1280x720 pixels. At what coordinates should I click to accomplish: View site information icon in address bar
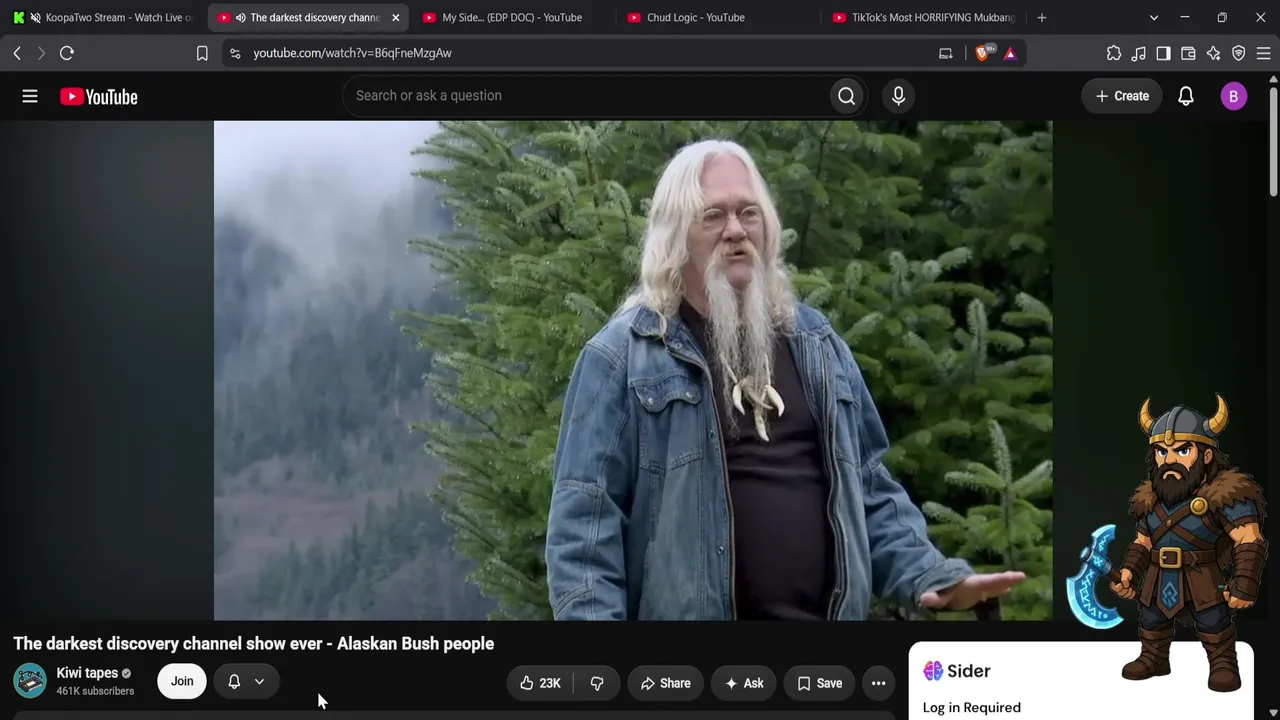pyautogui.click(x=235, y=53)
